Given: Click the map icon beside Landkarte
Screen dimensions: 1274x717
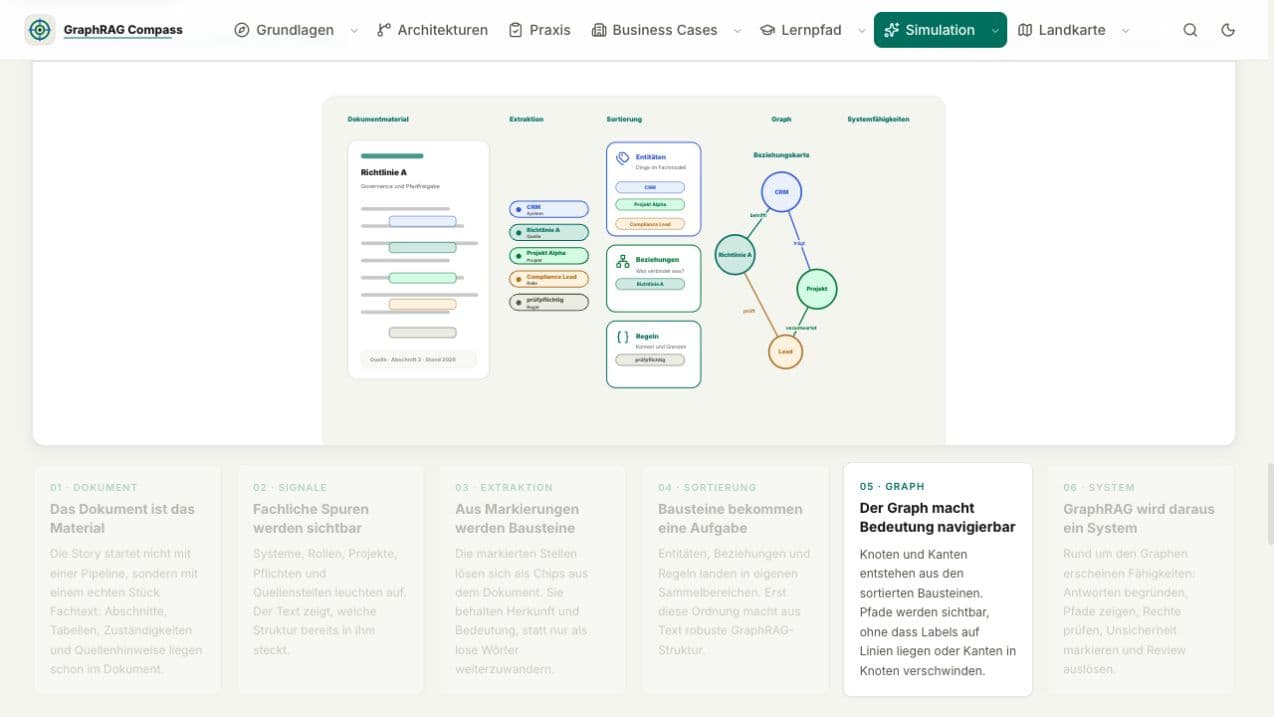Looking at the screenshot, I should point(1025,30).
